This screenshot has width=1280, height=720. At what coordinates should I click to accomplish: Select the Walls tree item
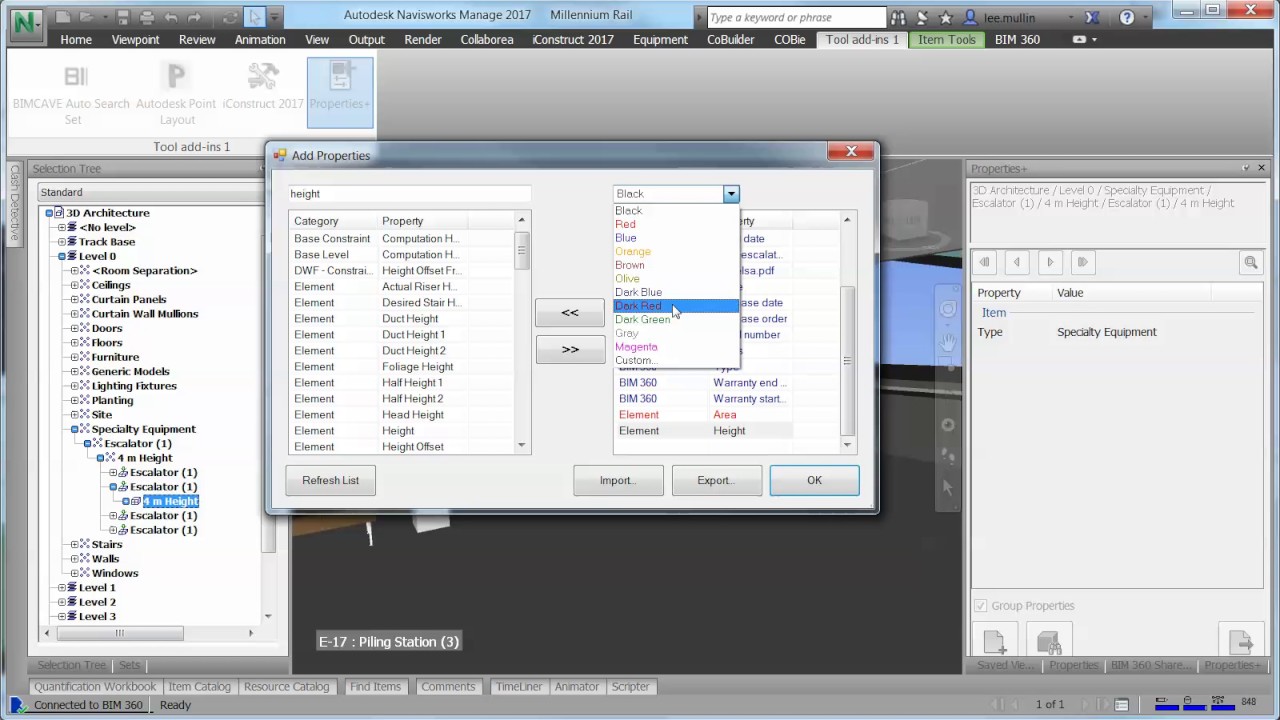(105, 559)
